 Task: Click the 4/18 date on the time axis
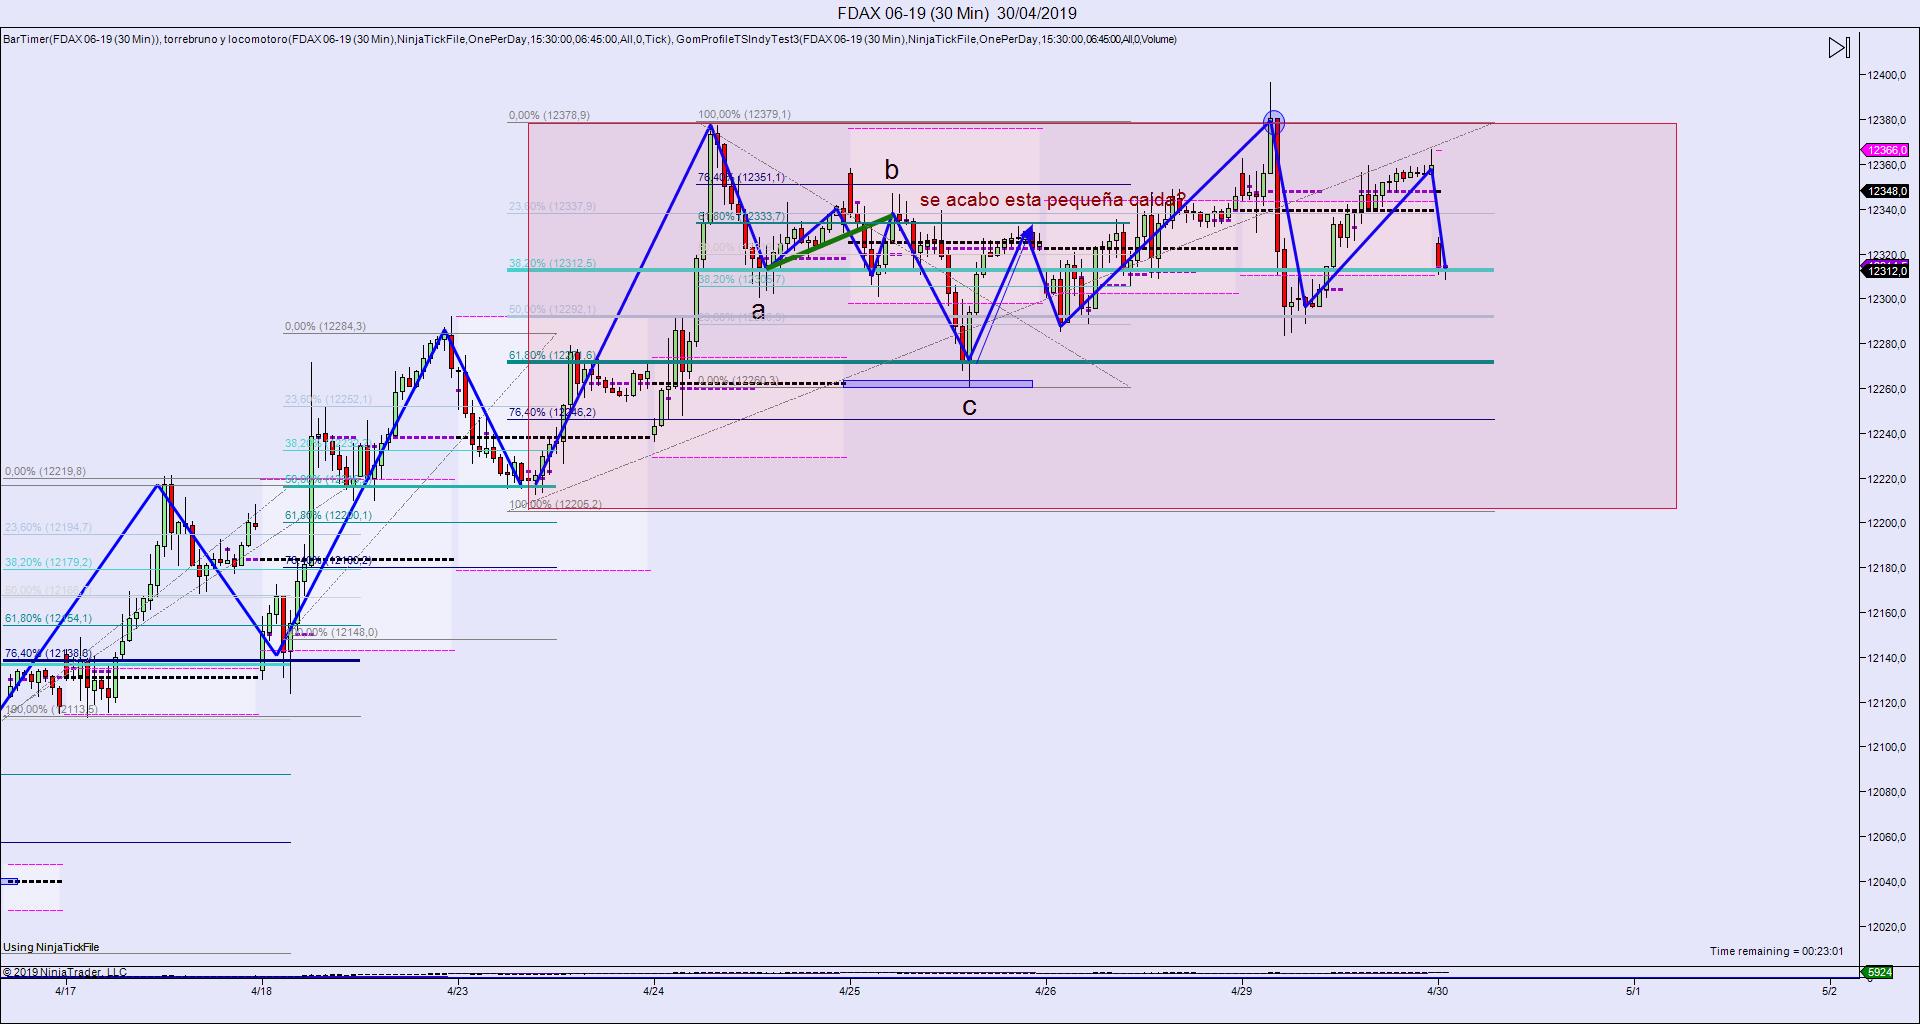[261, 991]
